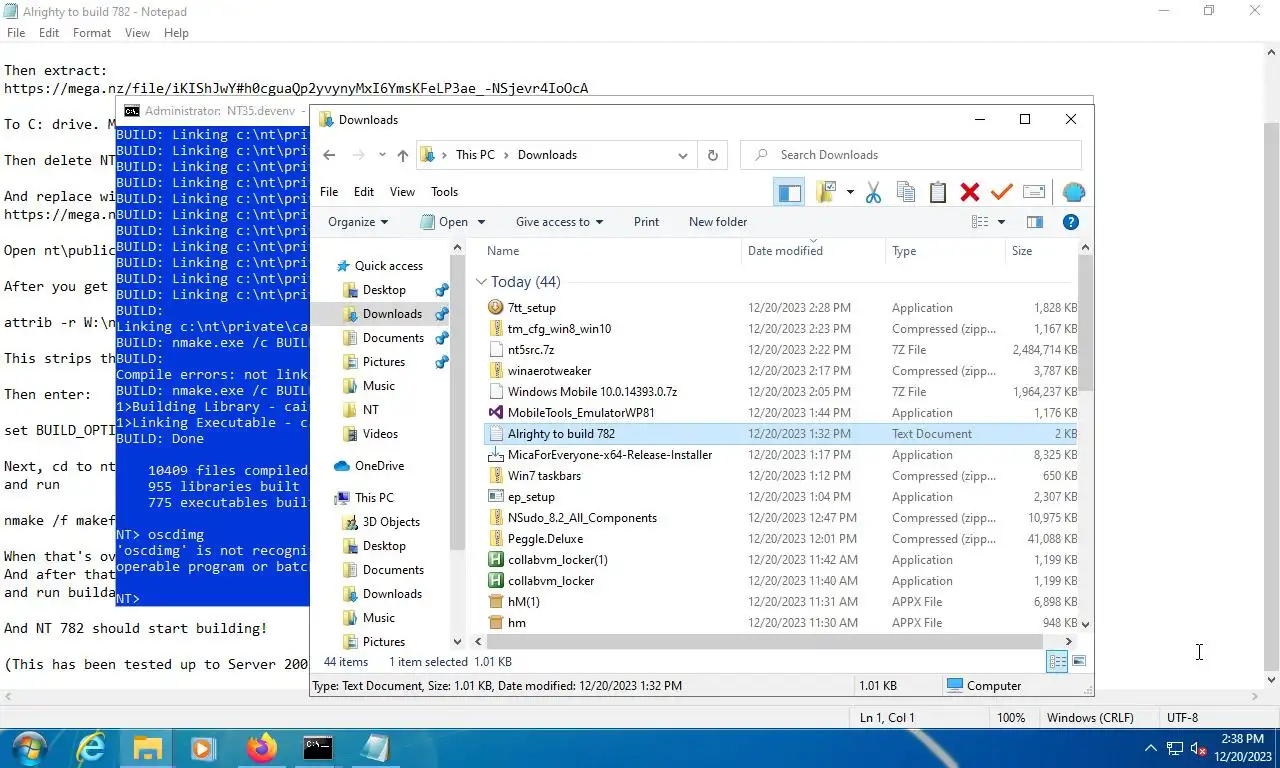
Task: Open Internet Explorer from the taskbar
Action: (91, 748)
